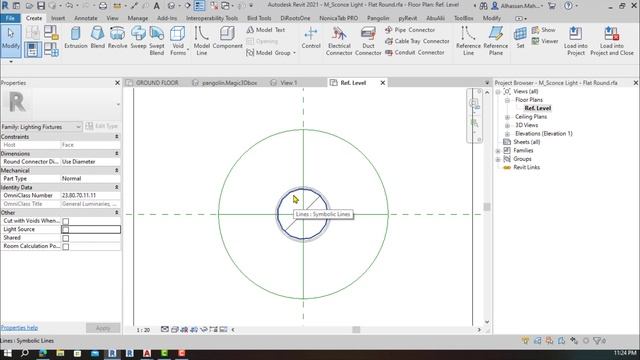
Task: Set the work plane
Action: tap(520, 39)
